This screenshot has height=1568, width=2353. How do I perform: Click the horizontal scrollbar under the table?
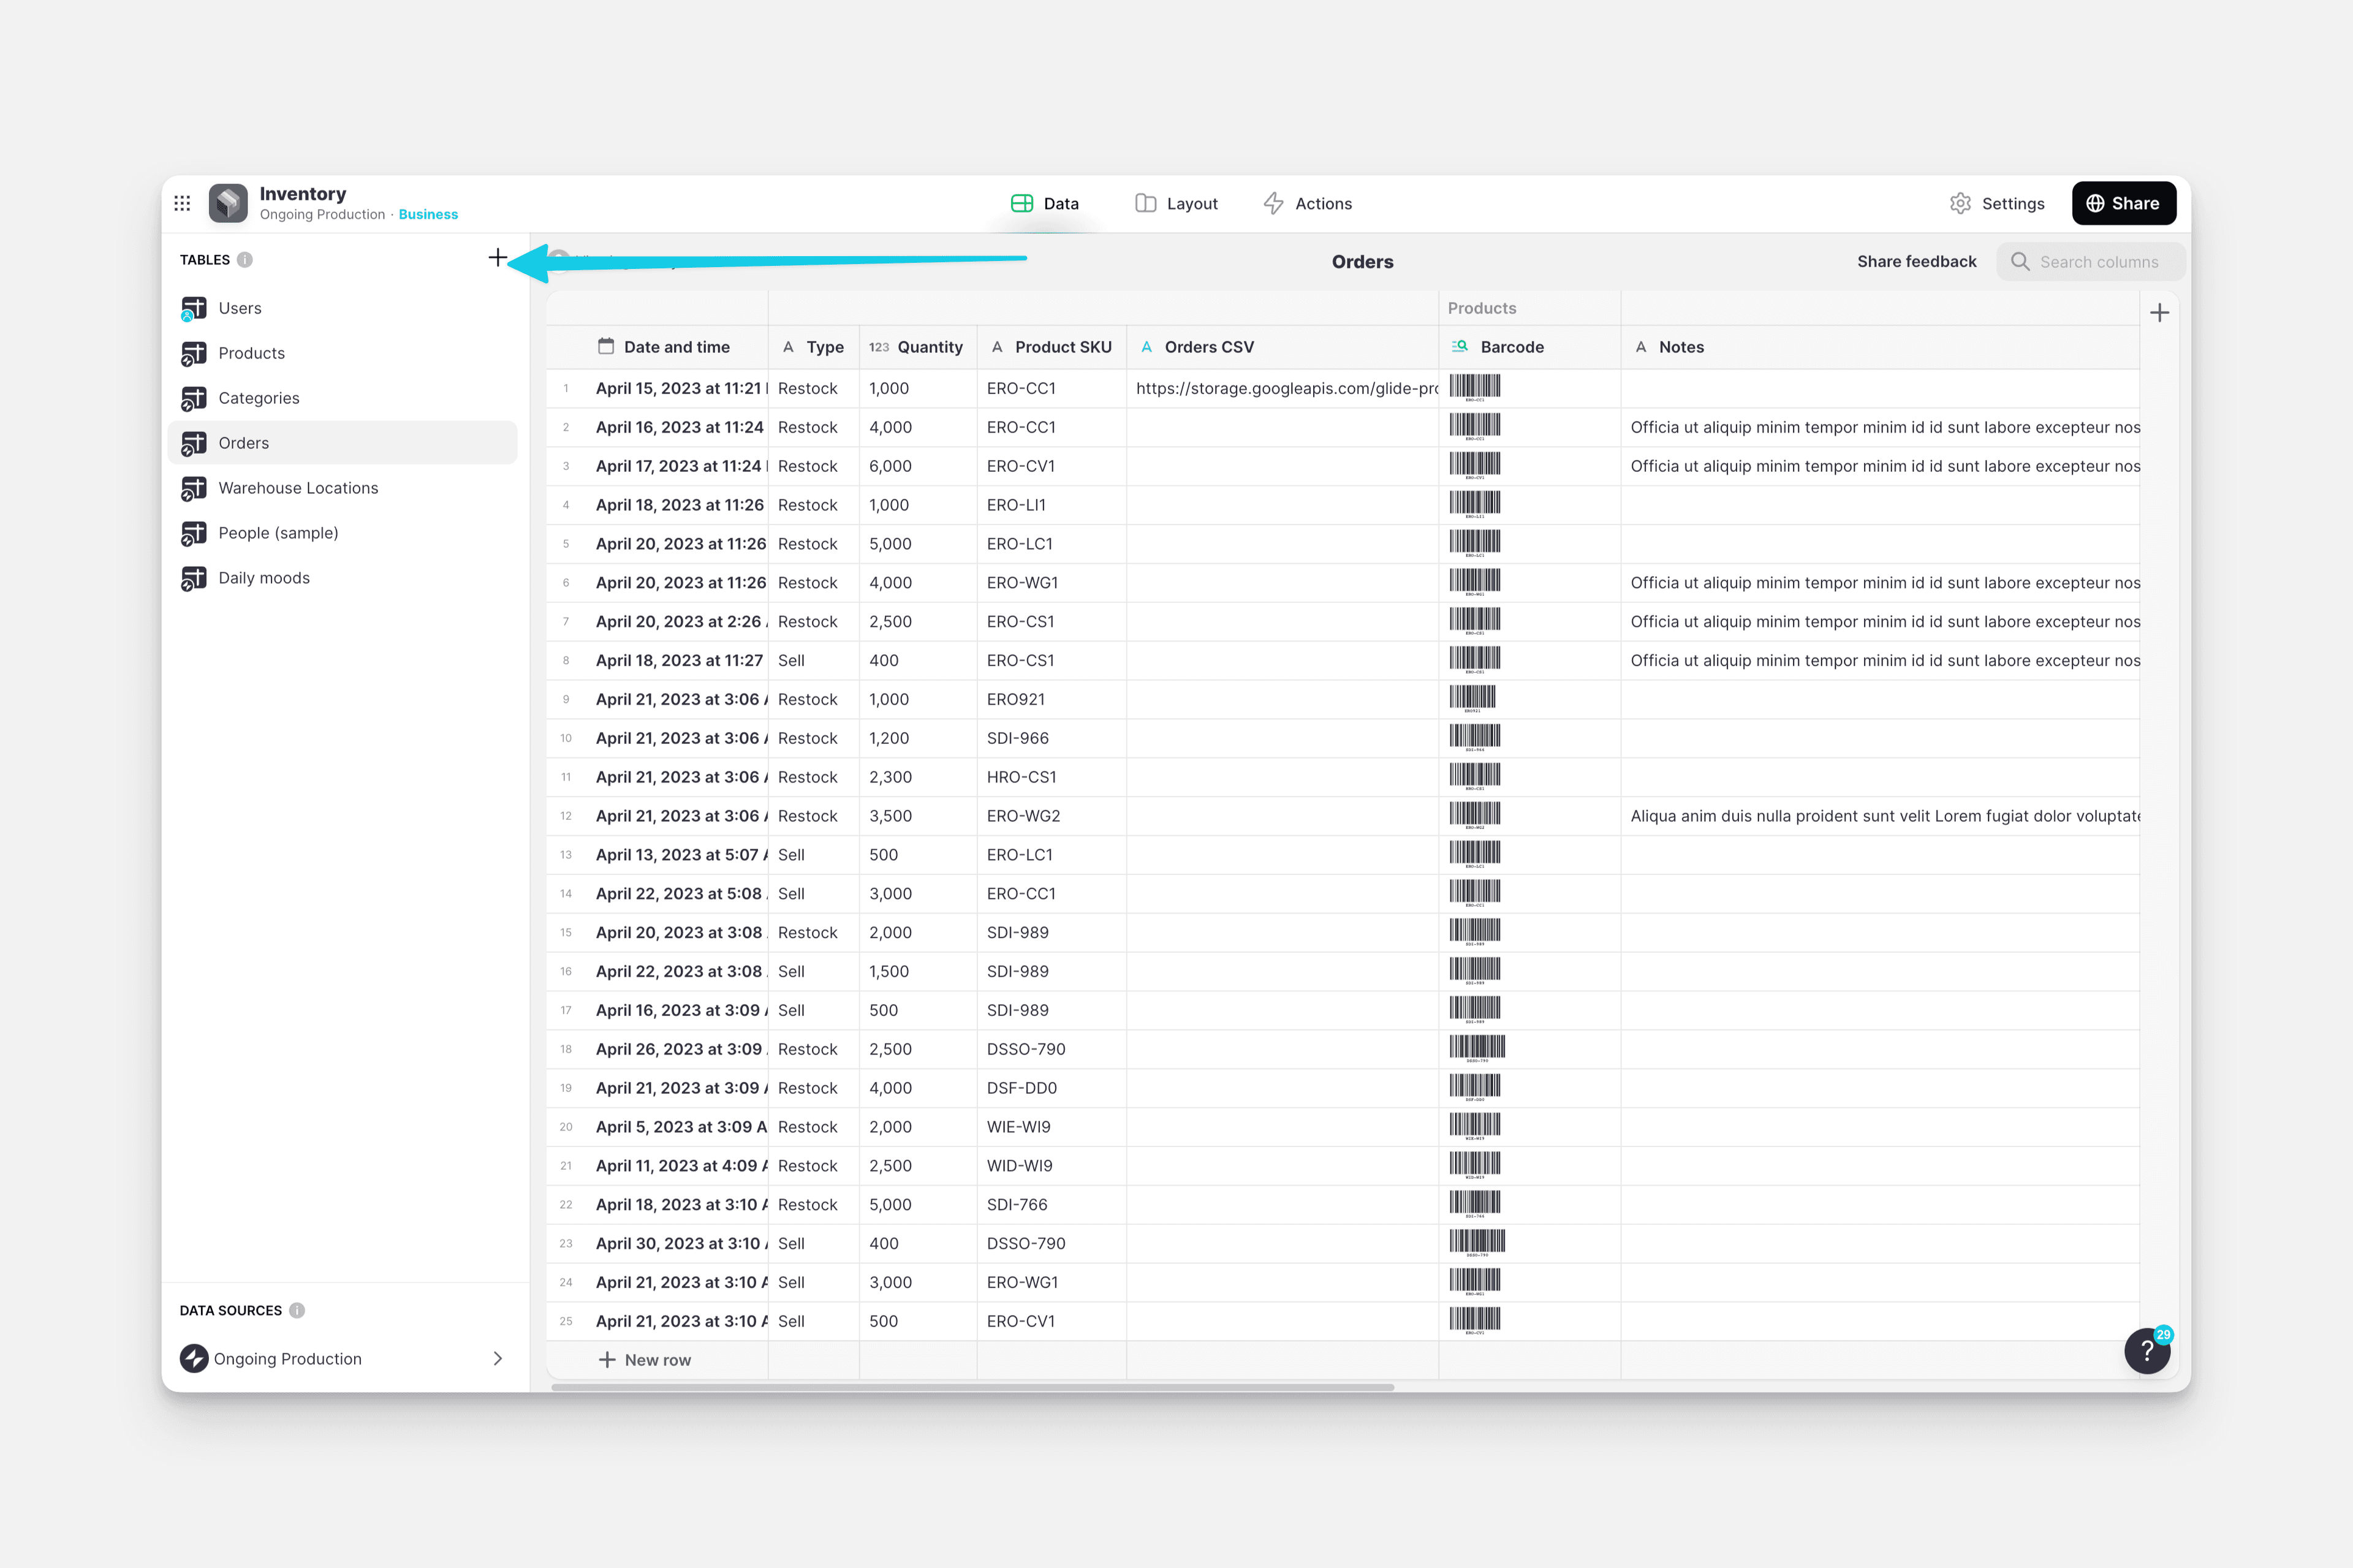pos(972,1387)
